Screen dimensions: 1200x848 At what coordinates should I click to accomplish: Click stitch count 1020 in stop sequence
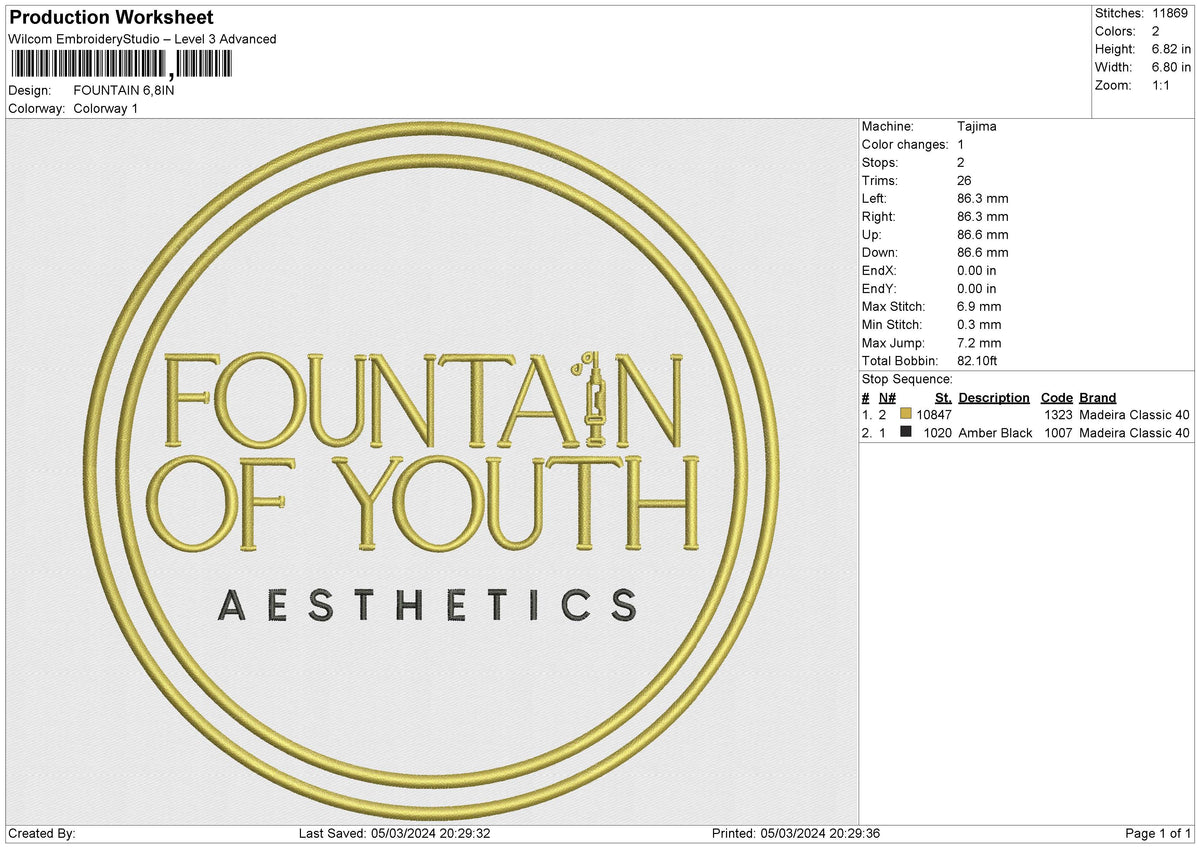point(937,433)
